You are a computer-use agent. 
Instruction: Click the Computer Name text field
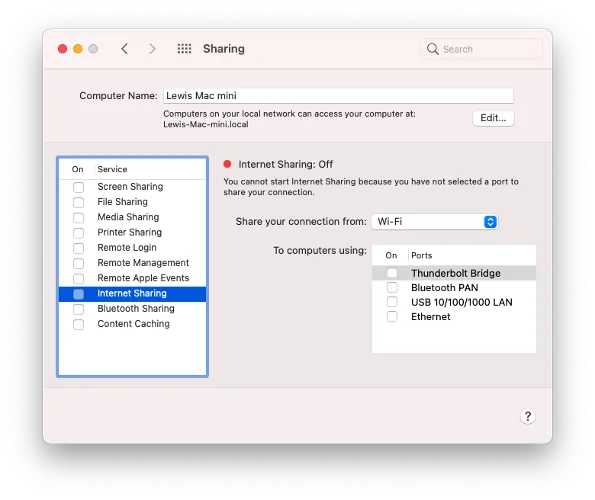[338, 96]
